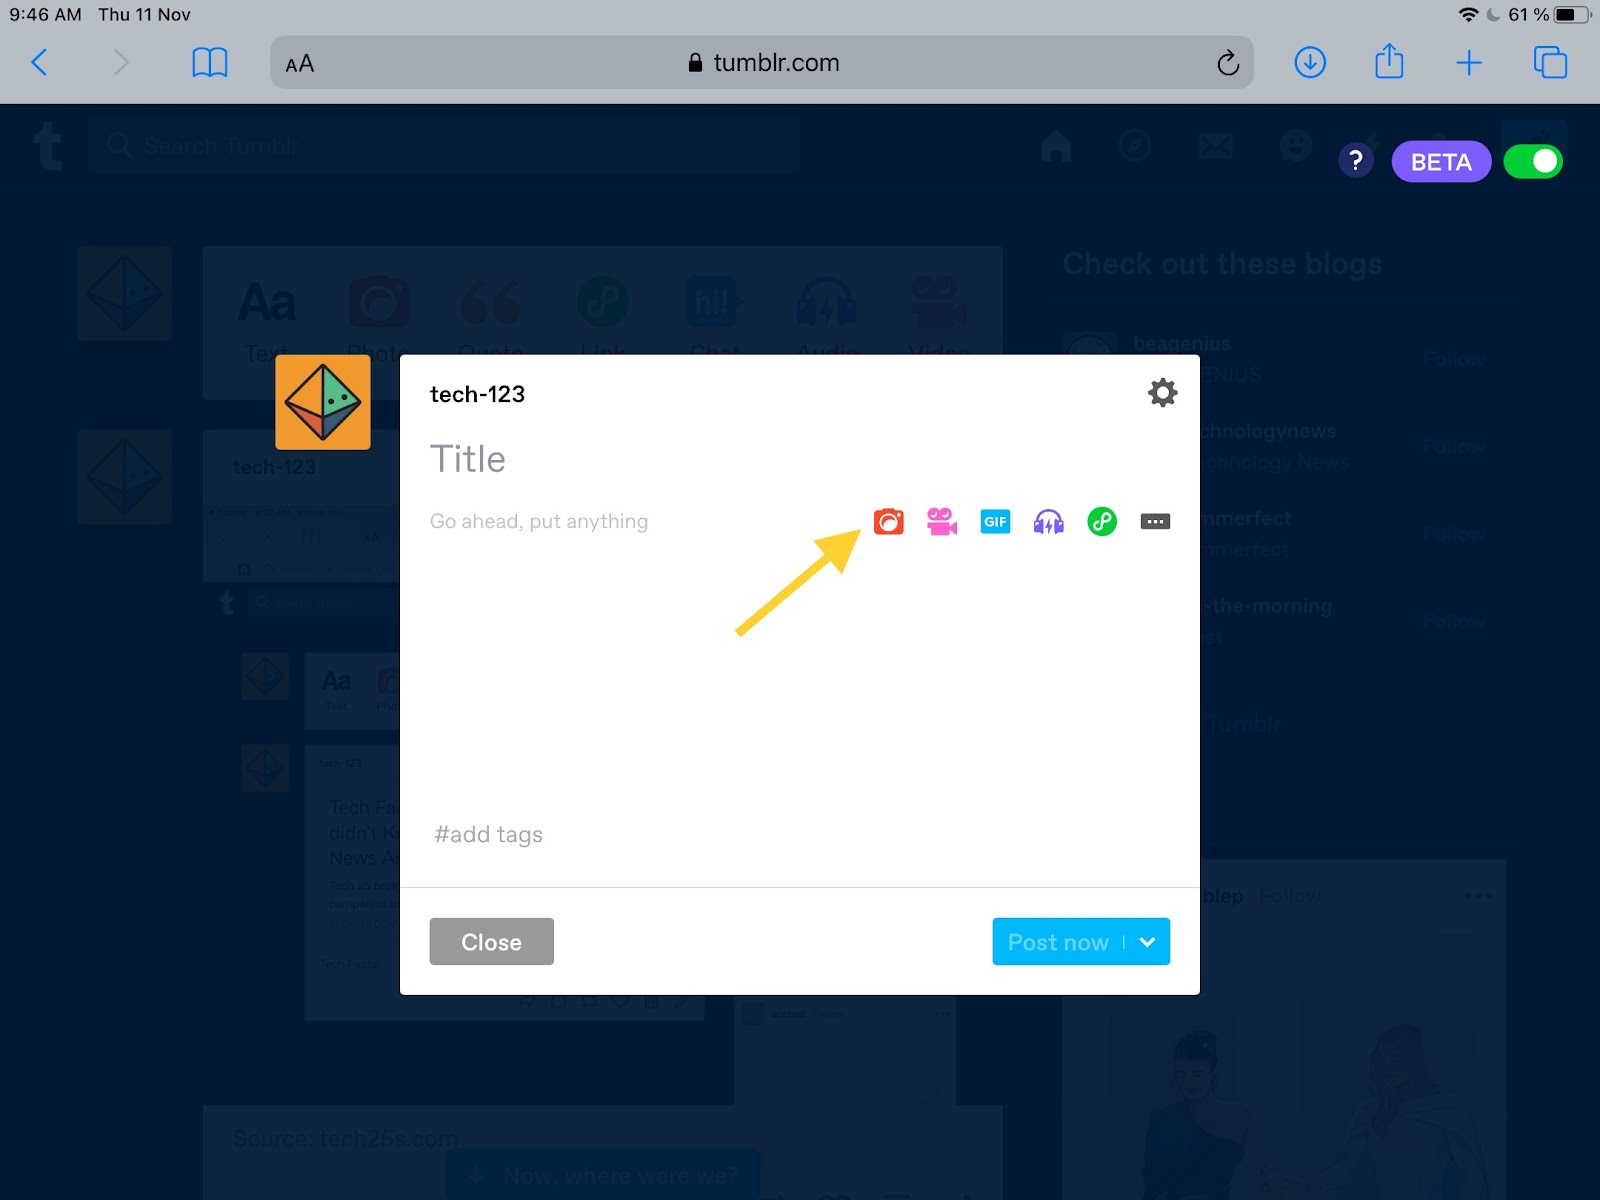Open the Tumblr activity smiley icon
This screenshot has width=1600, height=1200.
1296,146
